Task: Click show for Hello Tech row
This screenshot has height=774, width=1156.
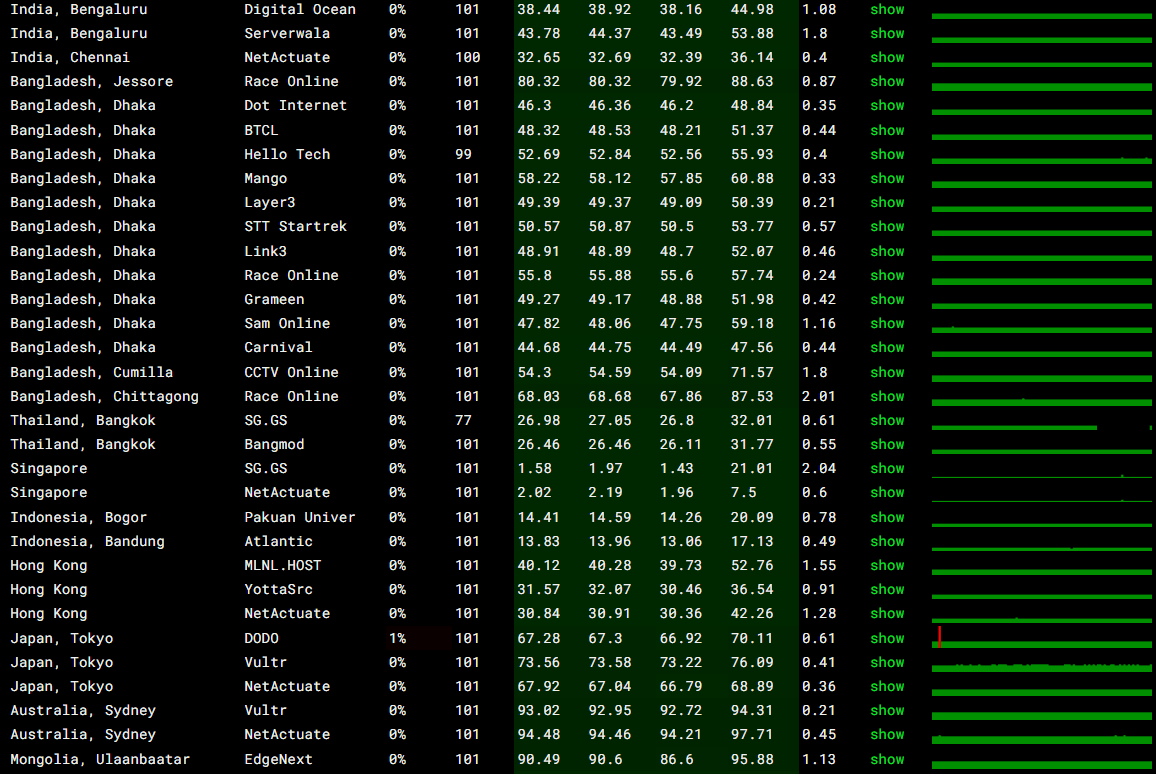Action: click(x=887, y=155)
